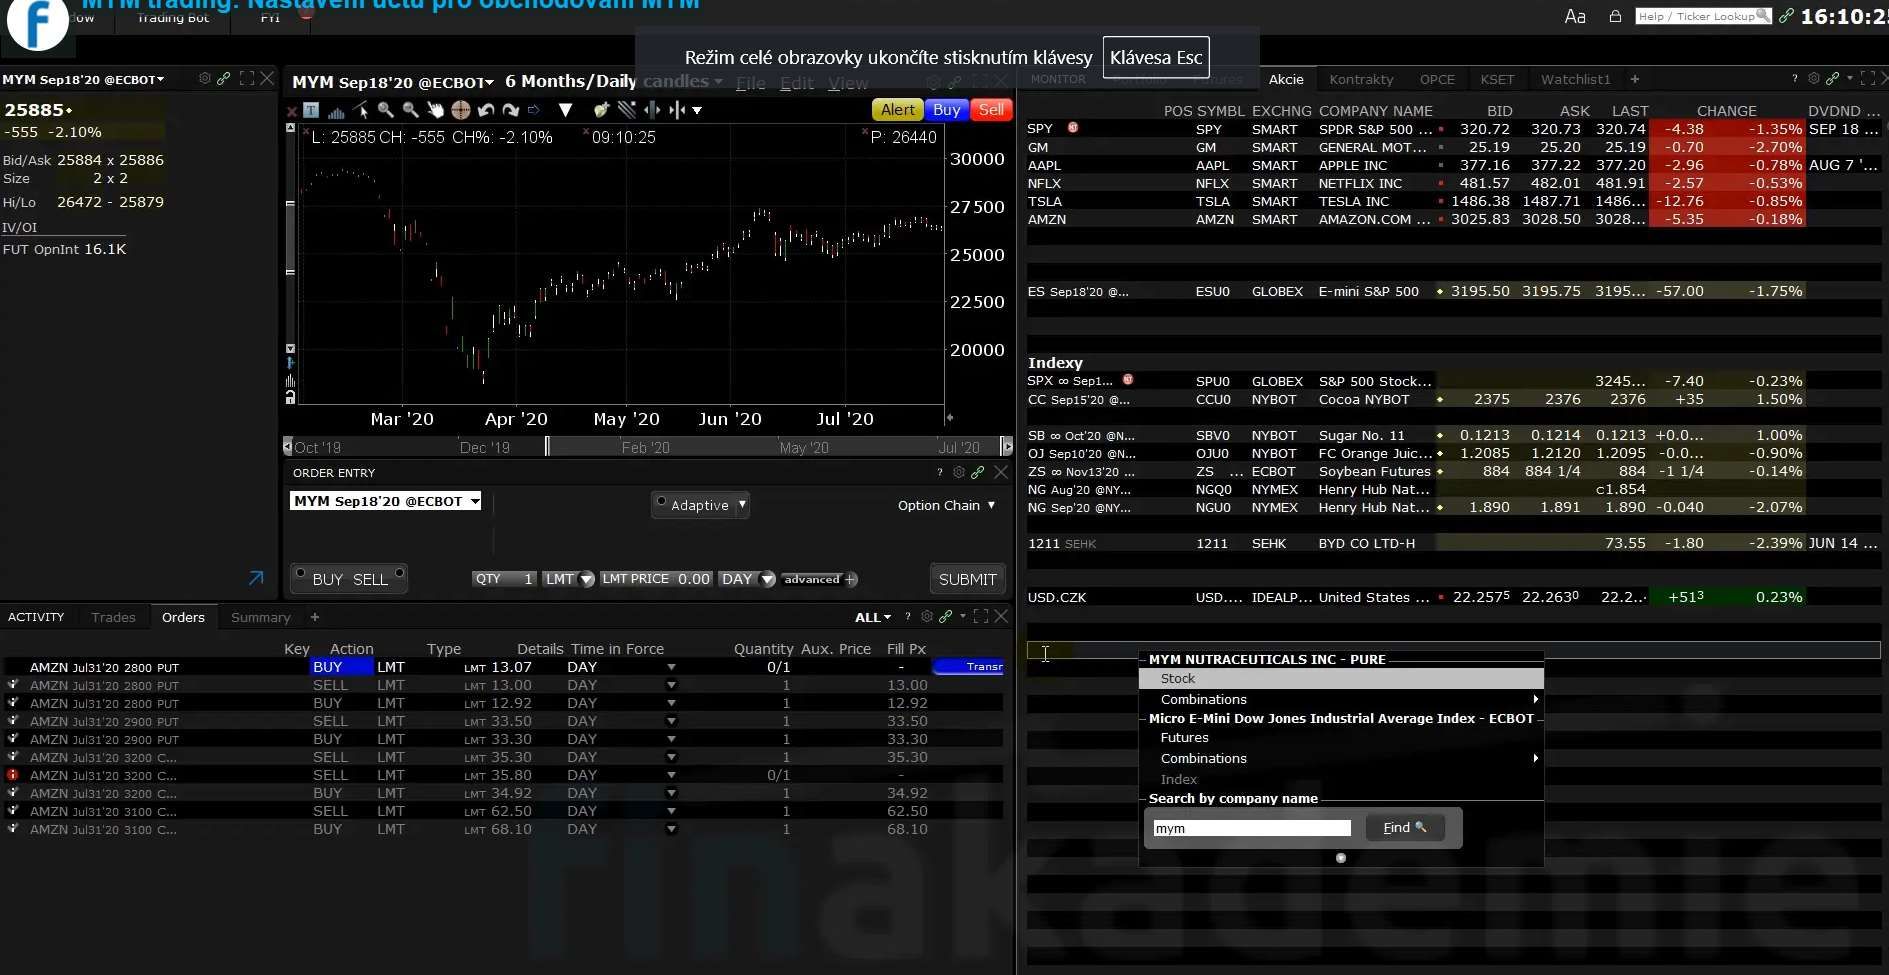
Task: Click the red Sell button on chart
Action: [991, 110]
